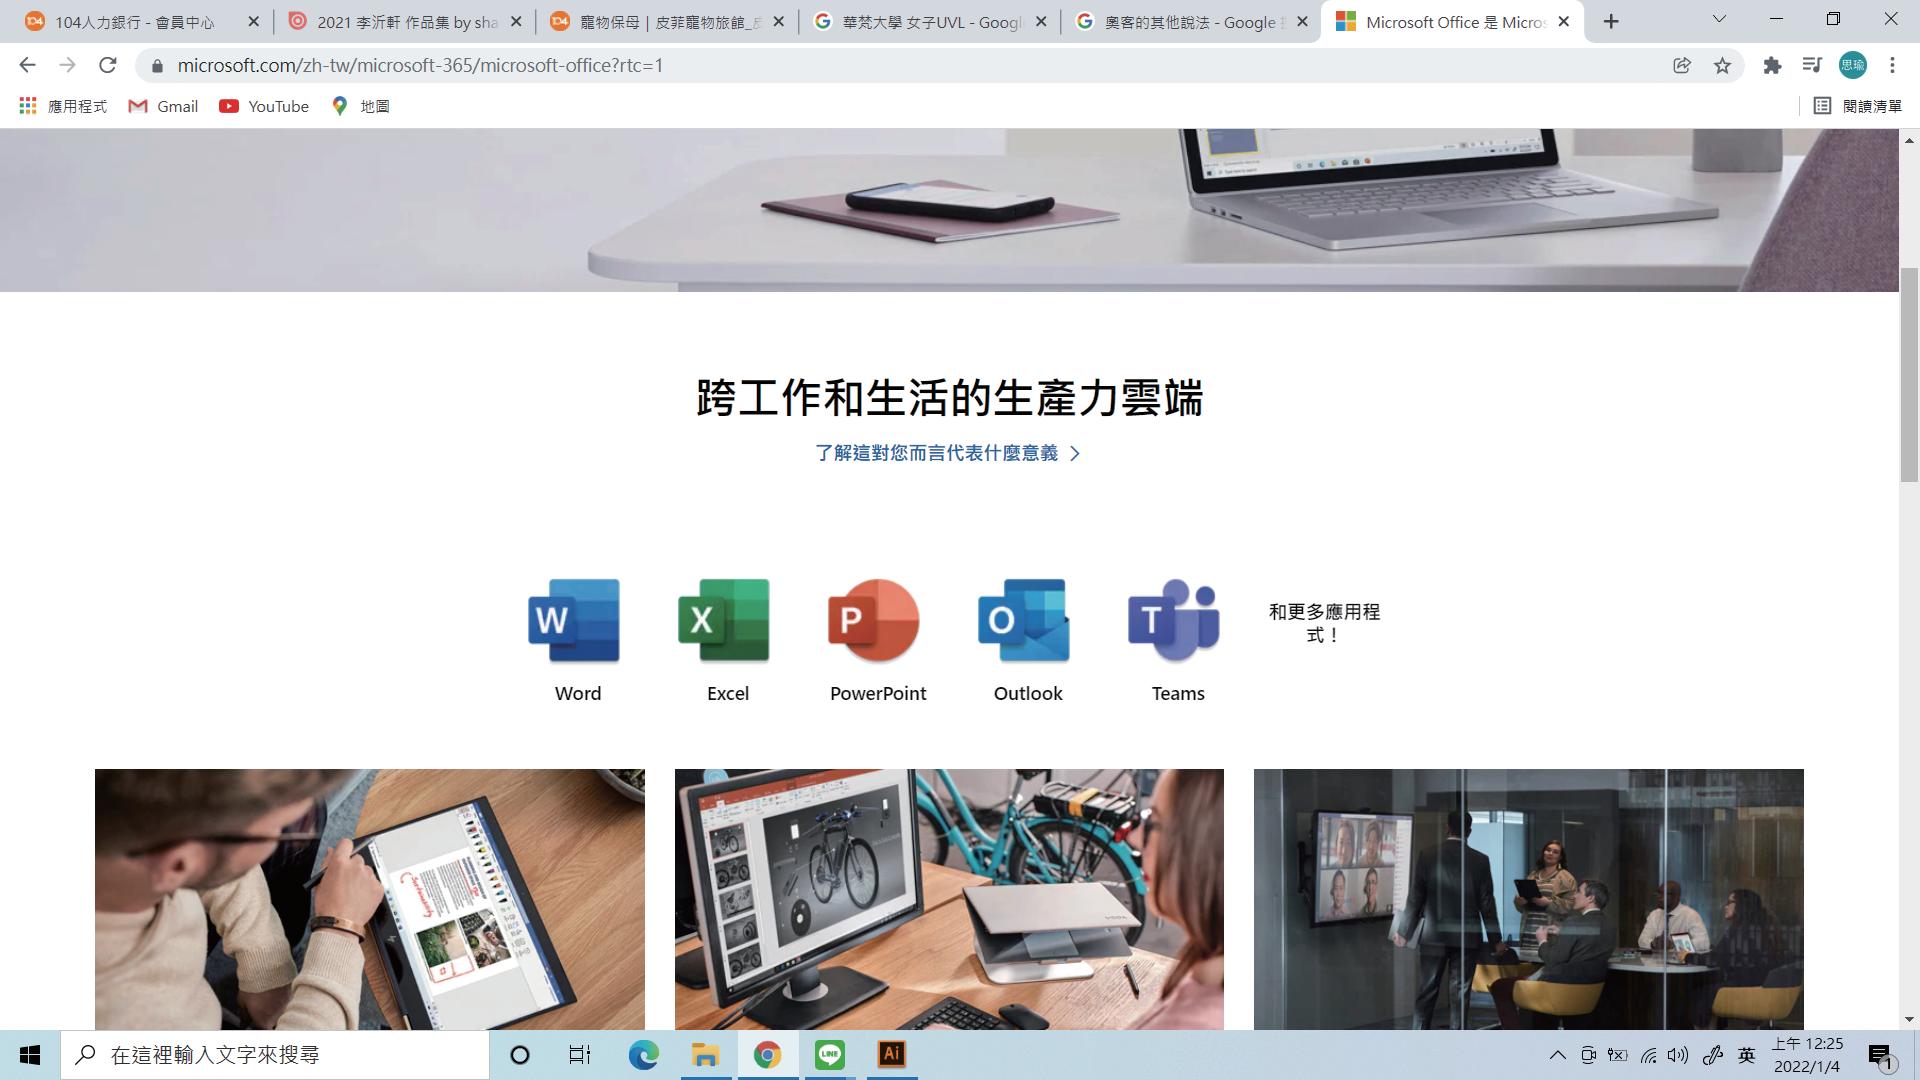Viewport: 1920px width, 1080px height.
Task: Switch to 104人力銀行 tab
Action: click(x=135, y=22)
